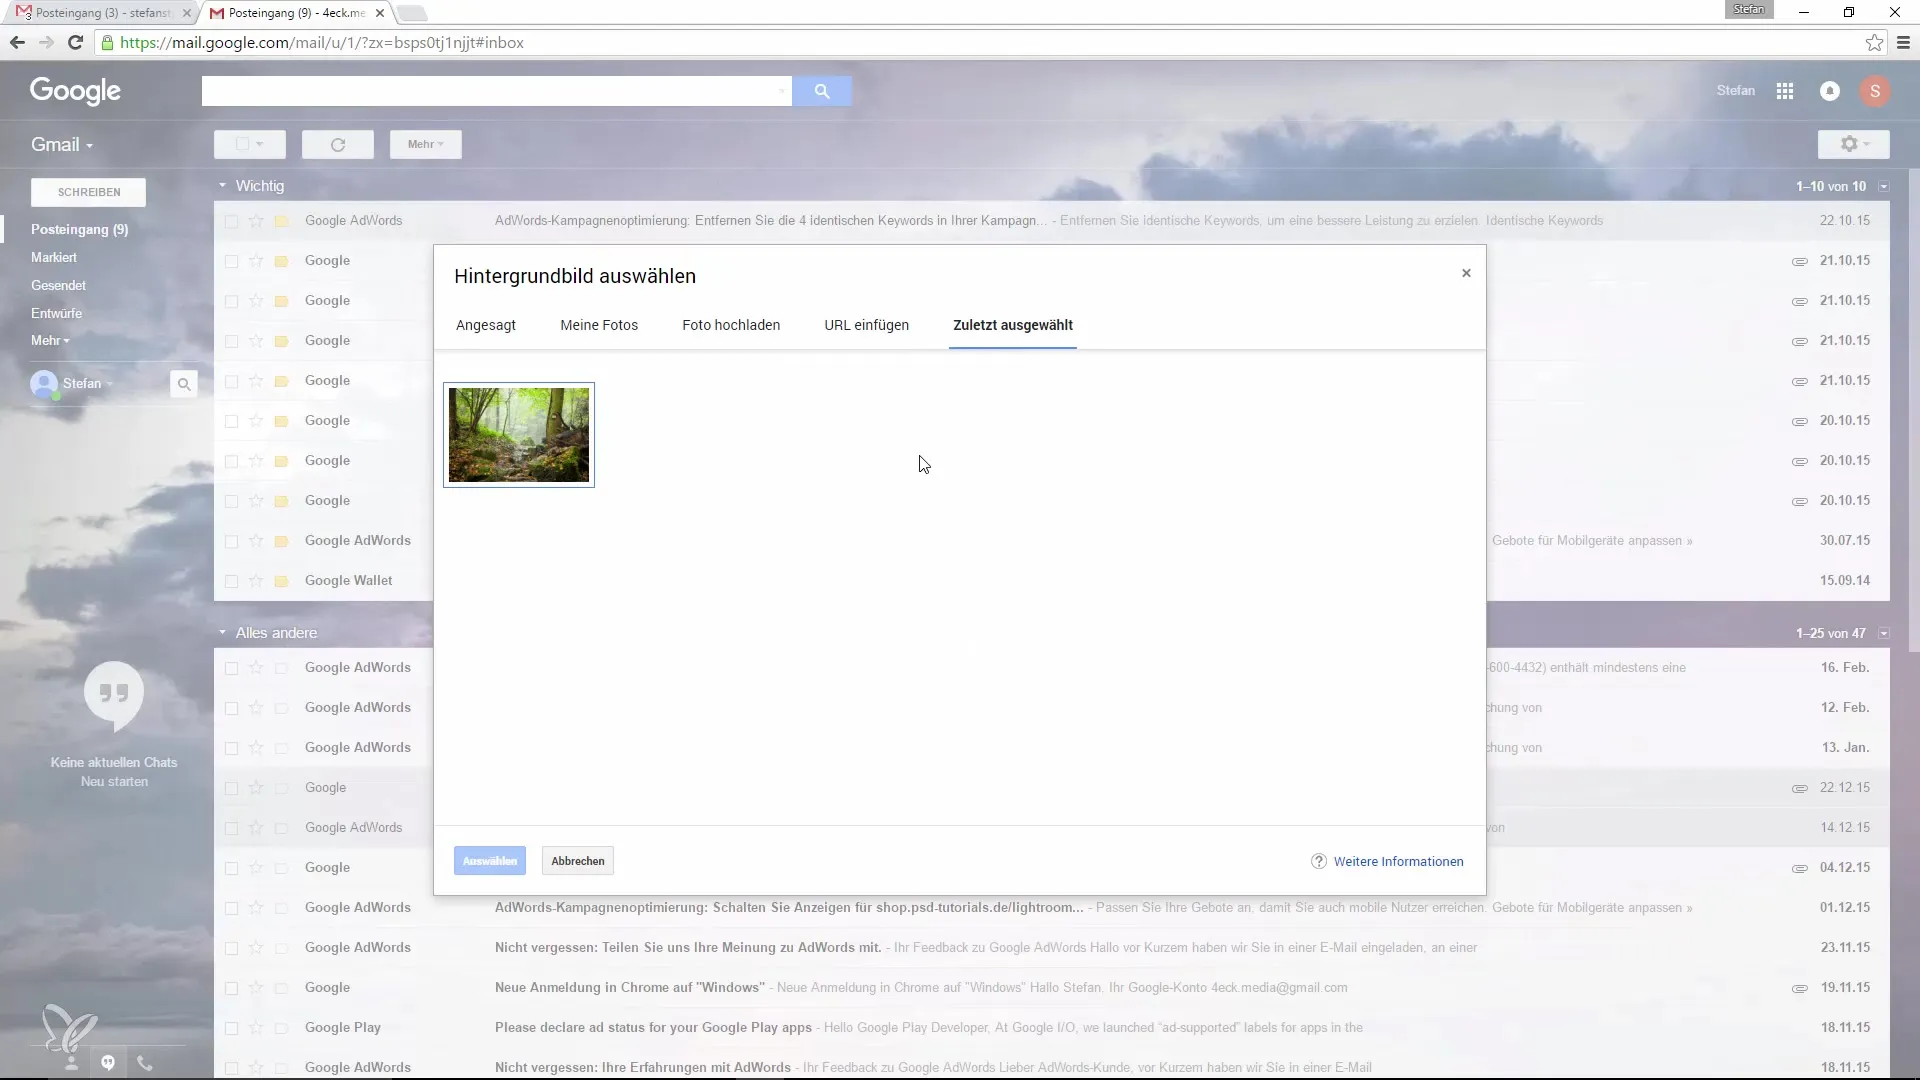The height and width of the screenshot is (1080, 1920).
Task: Open the Weitere Informationen link
Action: (1398, 861)
